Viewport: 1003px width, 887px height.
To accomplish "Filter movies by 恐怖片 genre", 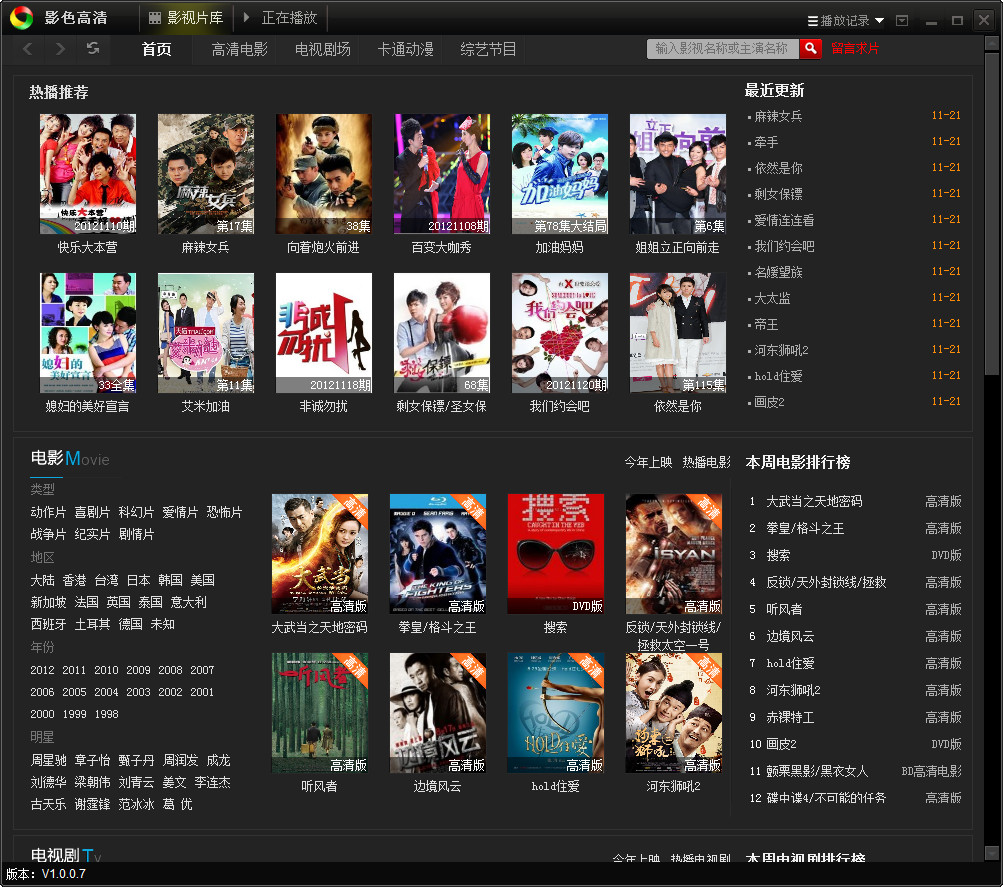I will 225,512.
